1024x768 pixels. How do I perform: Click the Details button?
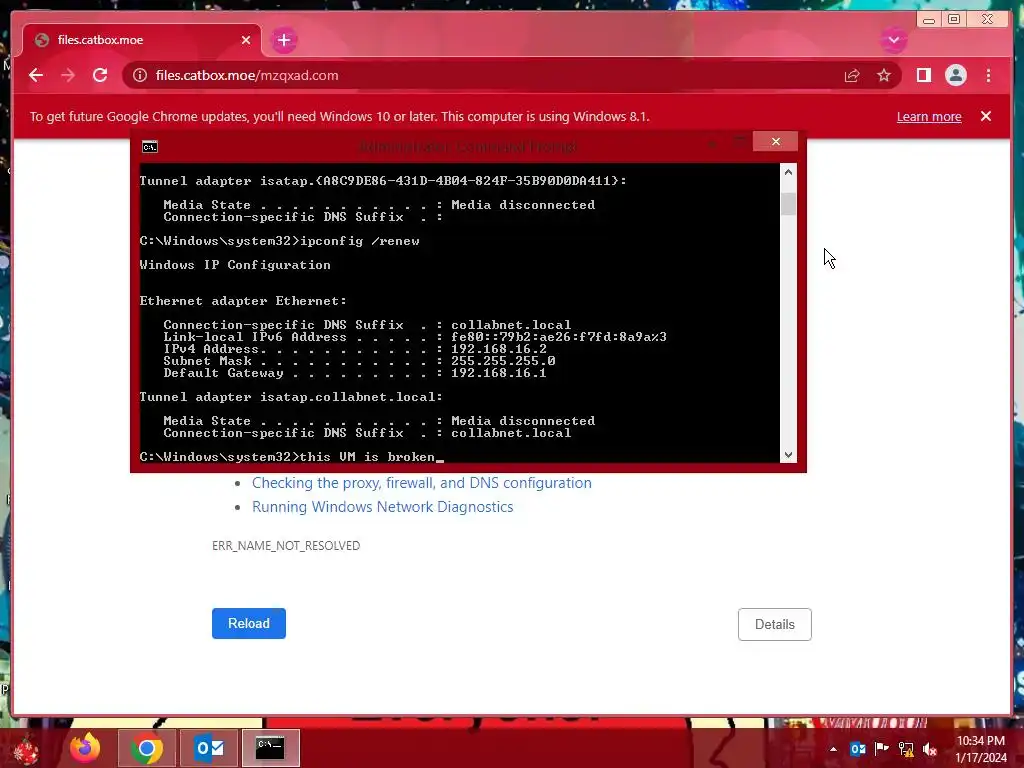775,624
